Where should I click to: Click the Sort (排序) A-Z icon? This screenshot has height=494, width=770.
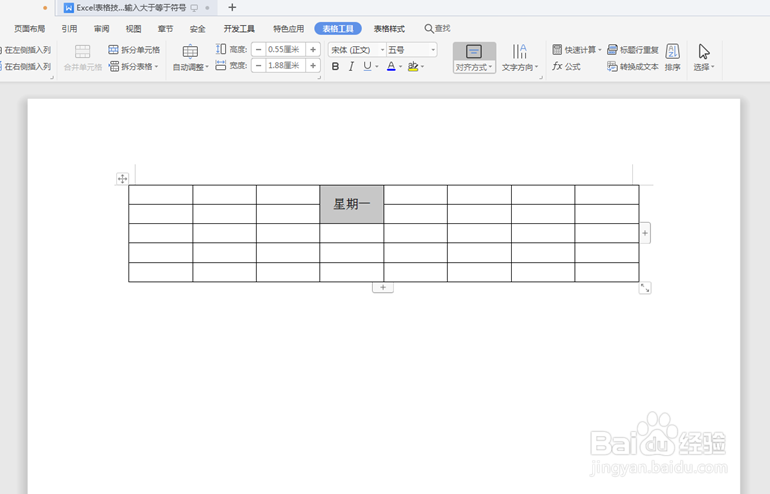coord(673,52)
